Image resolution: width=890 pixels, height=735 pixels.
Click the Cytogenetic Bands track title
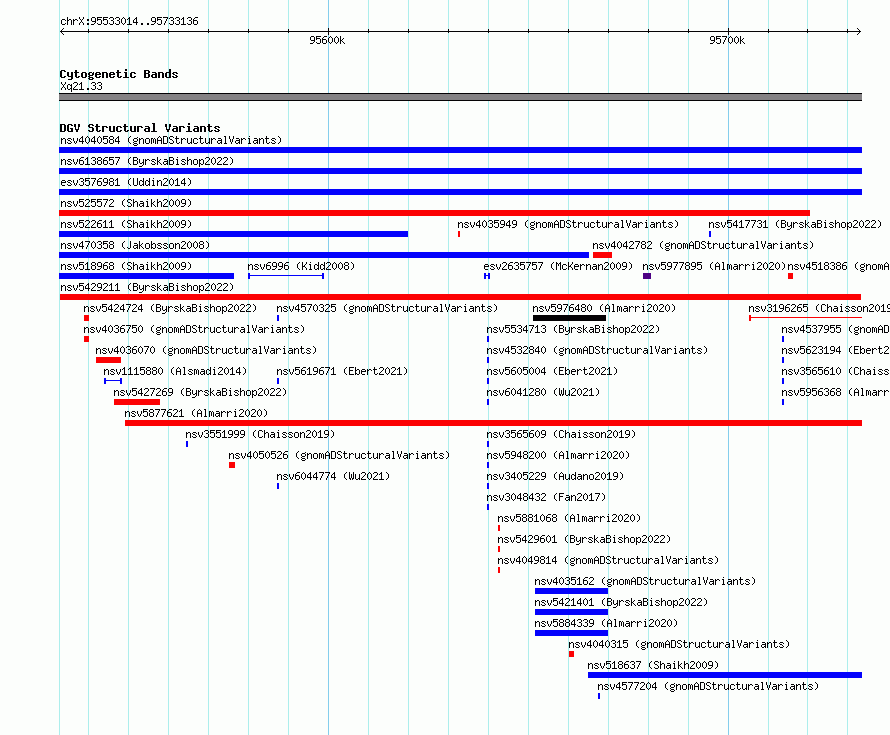[x=119, y=74]
